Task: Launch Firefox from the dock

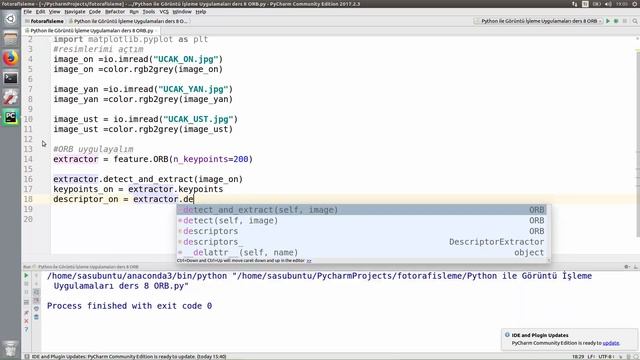Action: coord(10,58)
